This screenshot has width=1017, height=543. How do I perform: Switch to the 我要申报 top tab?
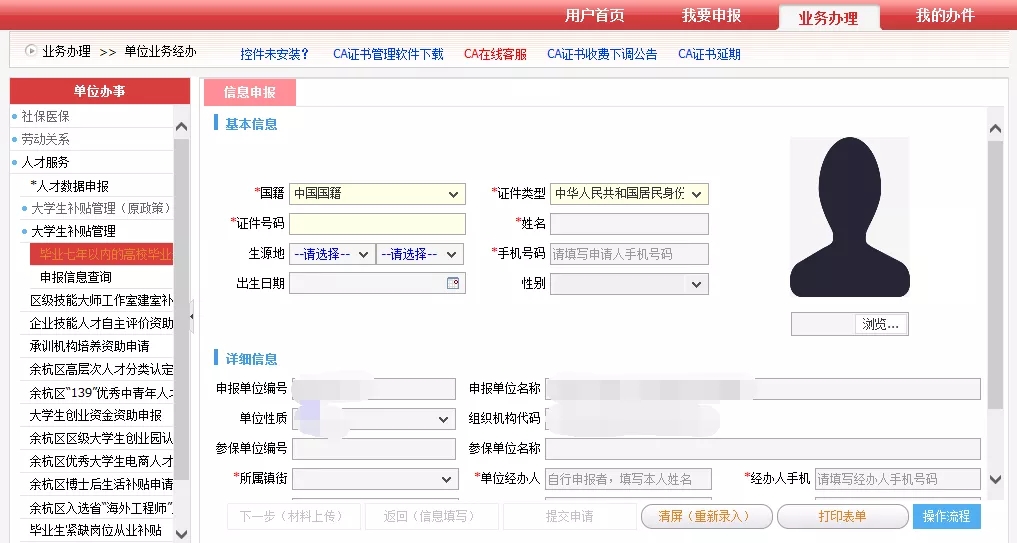point(712,16)
